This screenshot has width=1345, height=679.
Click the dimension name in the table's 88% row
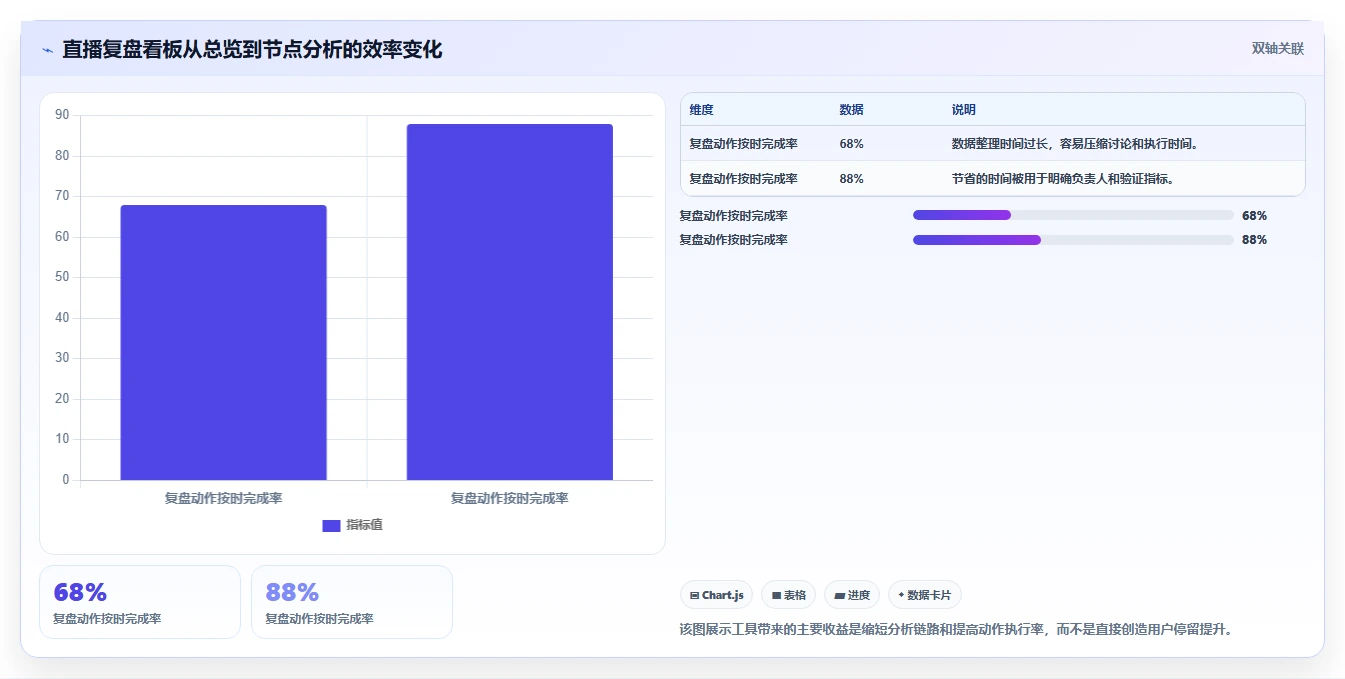click(x=743, y=179)
